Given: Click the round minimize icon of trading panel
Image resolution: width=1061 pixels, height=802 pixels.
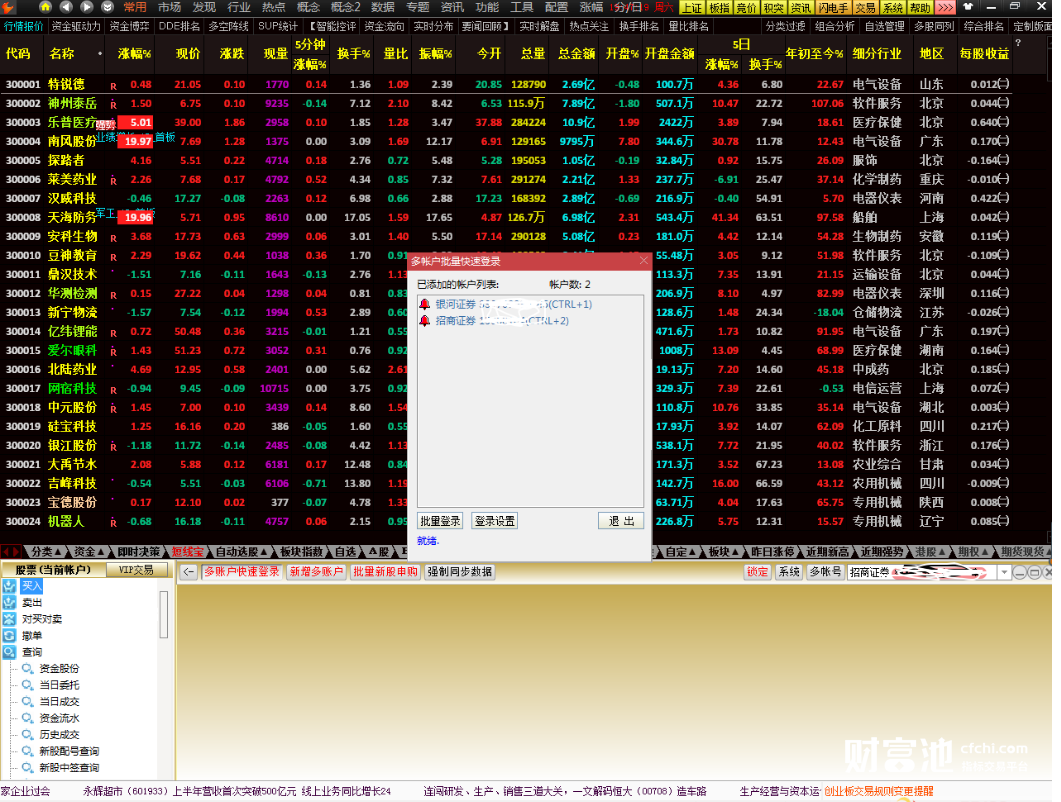Looking at the screenshot, I should point(1020,573).
